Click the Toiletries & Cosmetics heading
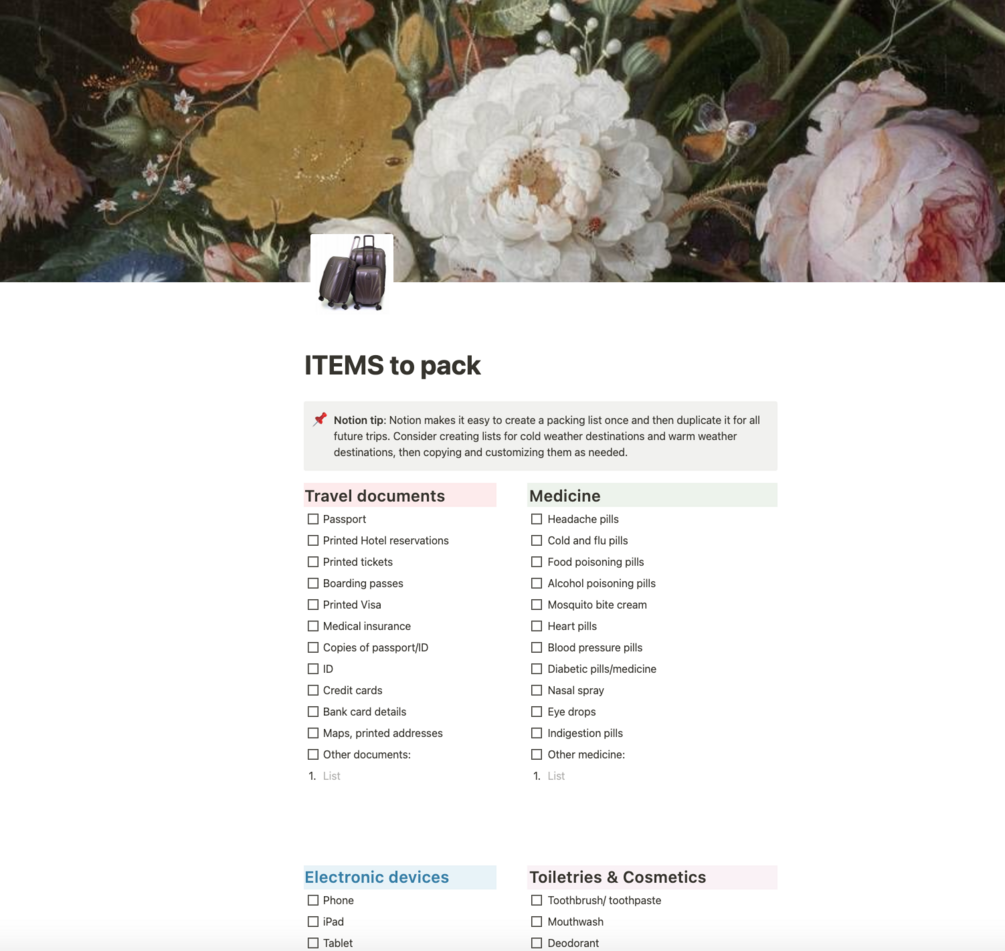 pyautogui.click(x=618, y=877)
